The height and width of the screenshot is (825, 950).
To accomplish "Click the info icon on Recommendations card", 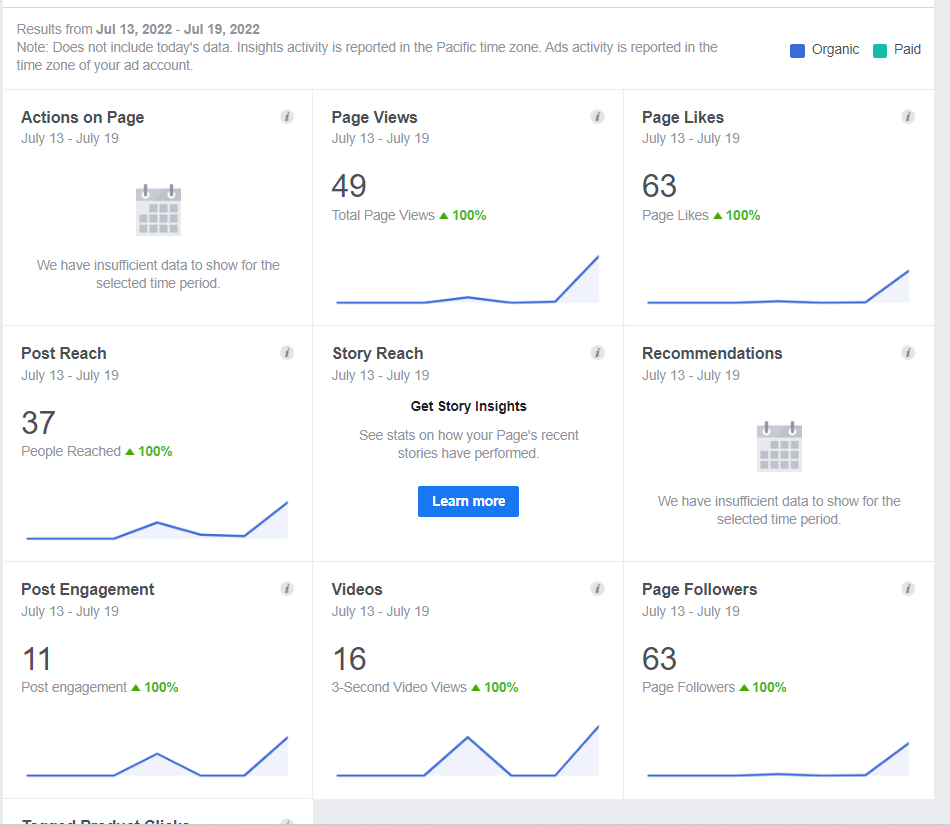I will (x=908, y=353).
